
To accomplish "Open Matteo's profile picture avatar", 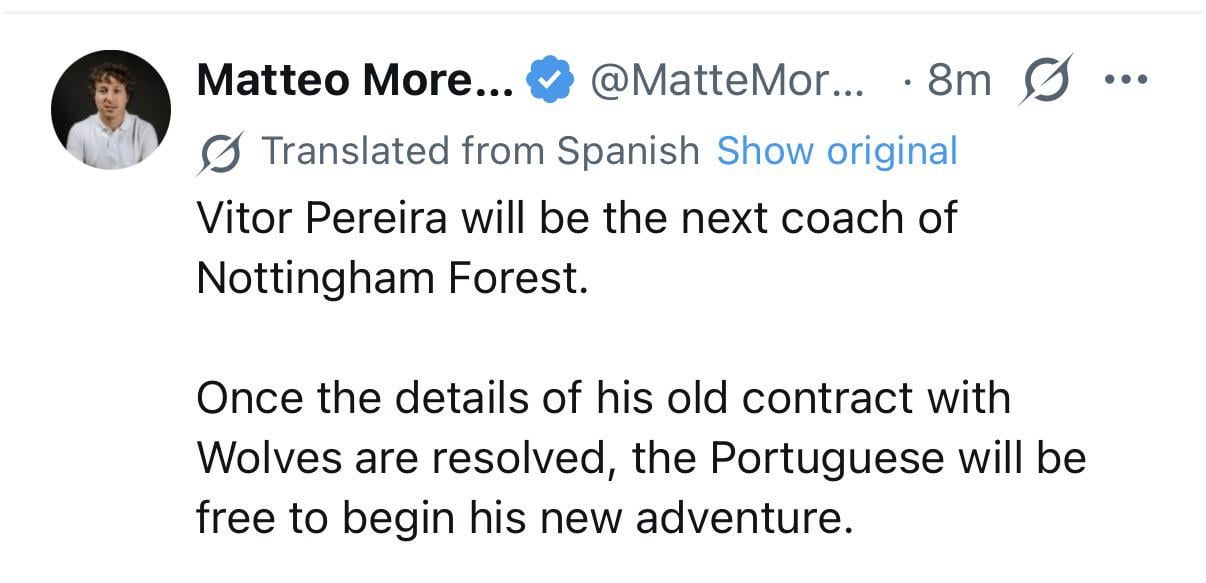I will [x=111, y=109].
